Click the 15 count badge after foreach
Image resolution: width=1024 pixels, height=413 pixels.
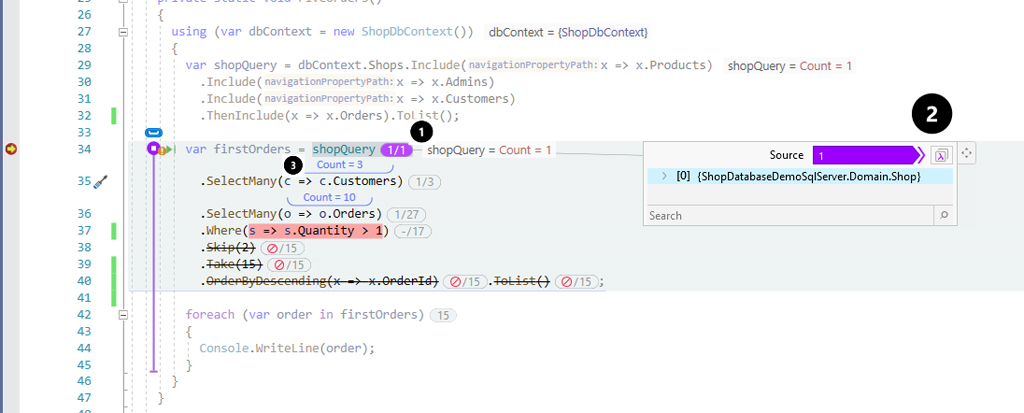[443, 316]
